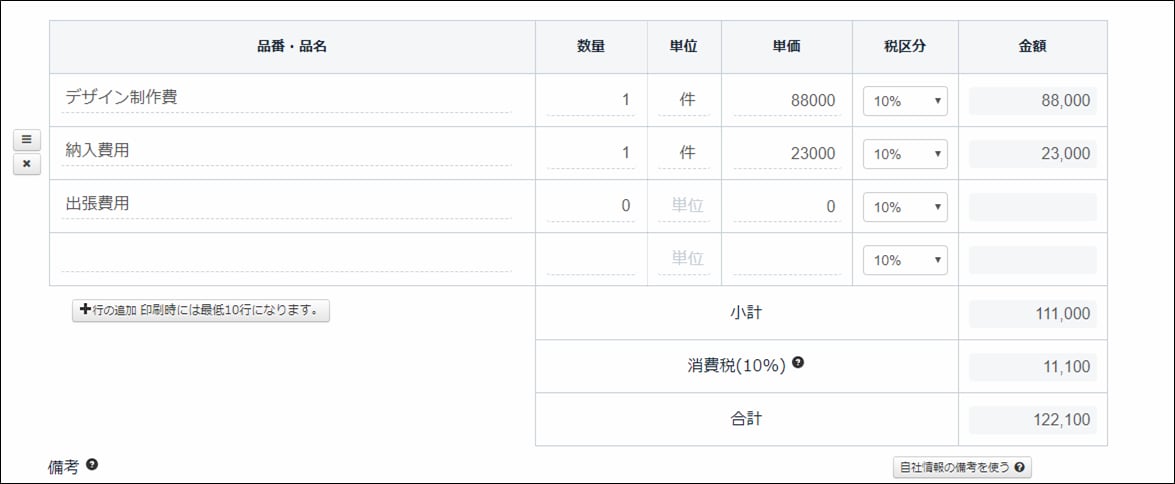Click the デザイン制作費 item name field

coord(286,98)
